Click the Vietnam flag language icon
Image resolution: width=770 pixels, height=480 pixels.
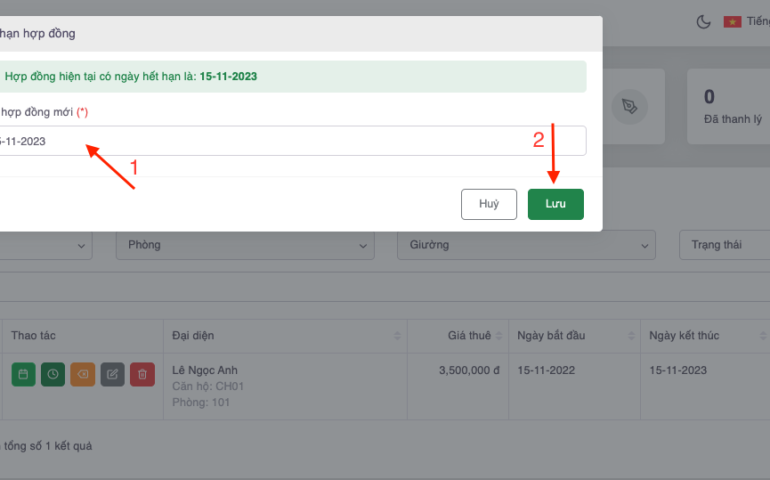click(732, 21)
